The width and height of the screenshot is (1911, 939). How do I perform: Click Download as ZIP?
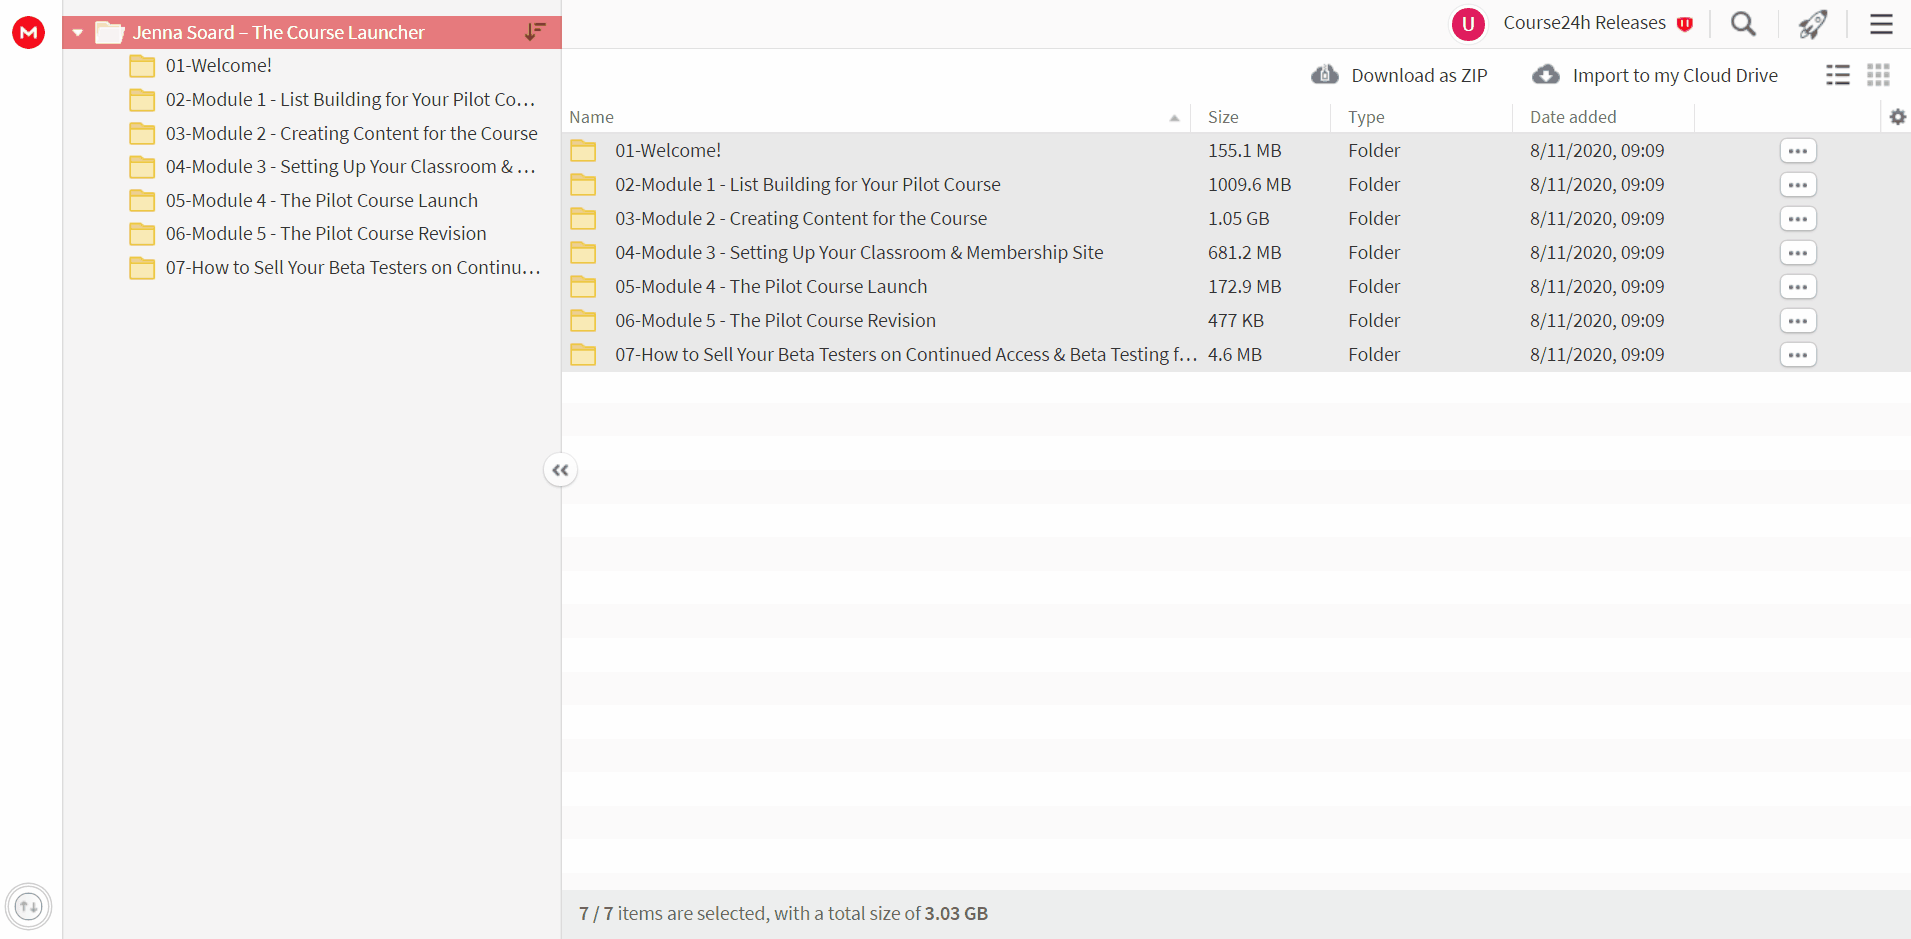[1399, 75]
